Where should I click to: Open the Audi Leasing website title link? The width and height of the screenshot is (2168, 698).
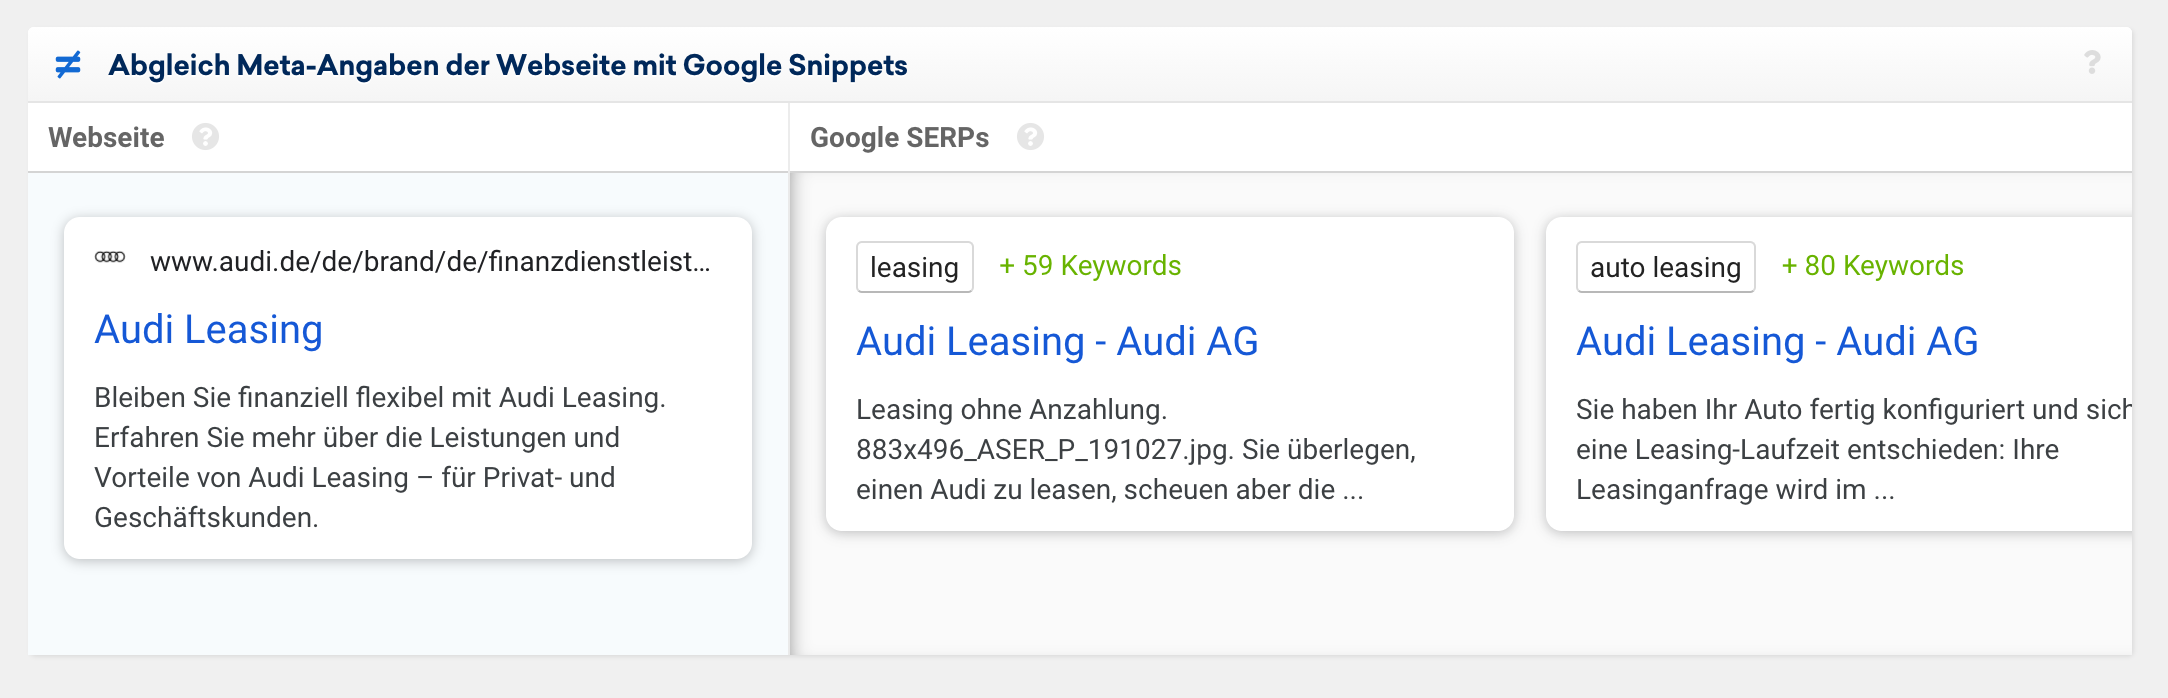pyautogui.click(x=208, y=330)
